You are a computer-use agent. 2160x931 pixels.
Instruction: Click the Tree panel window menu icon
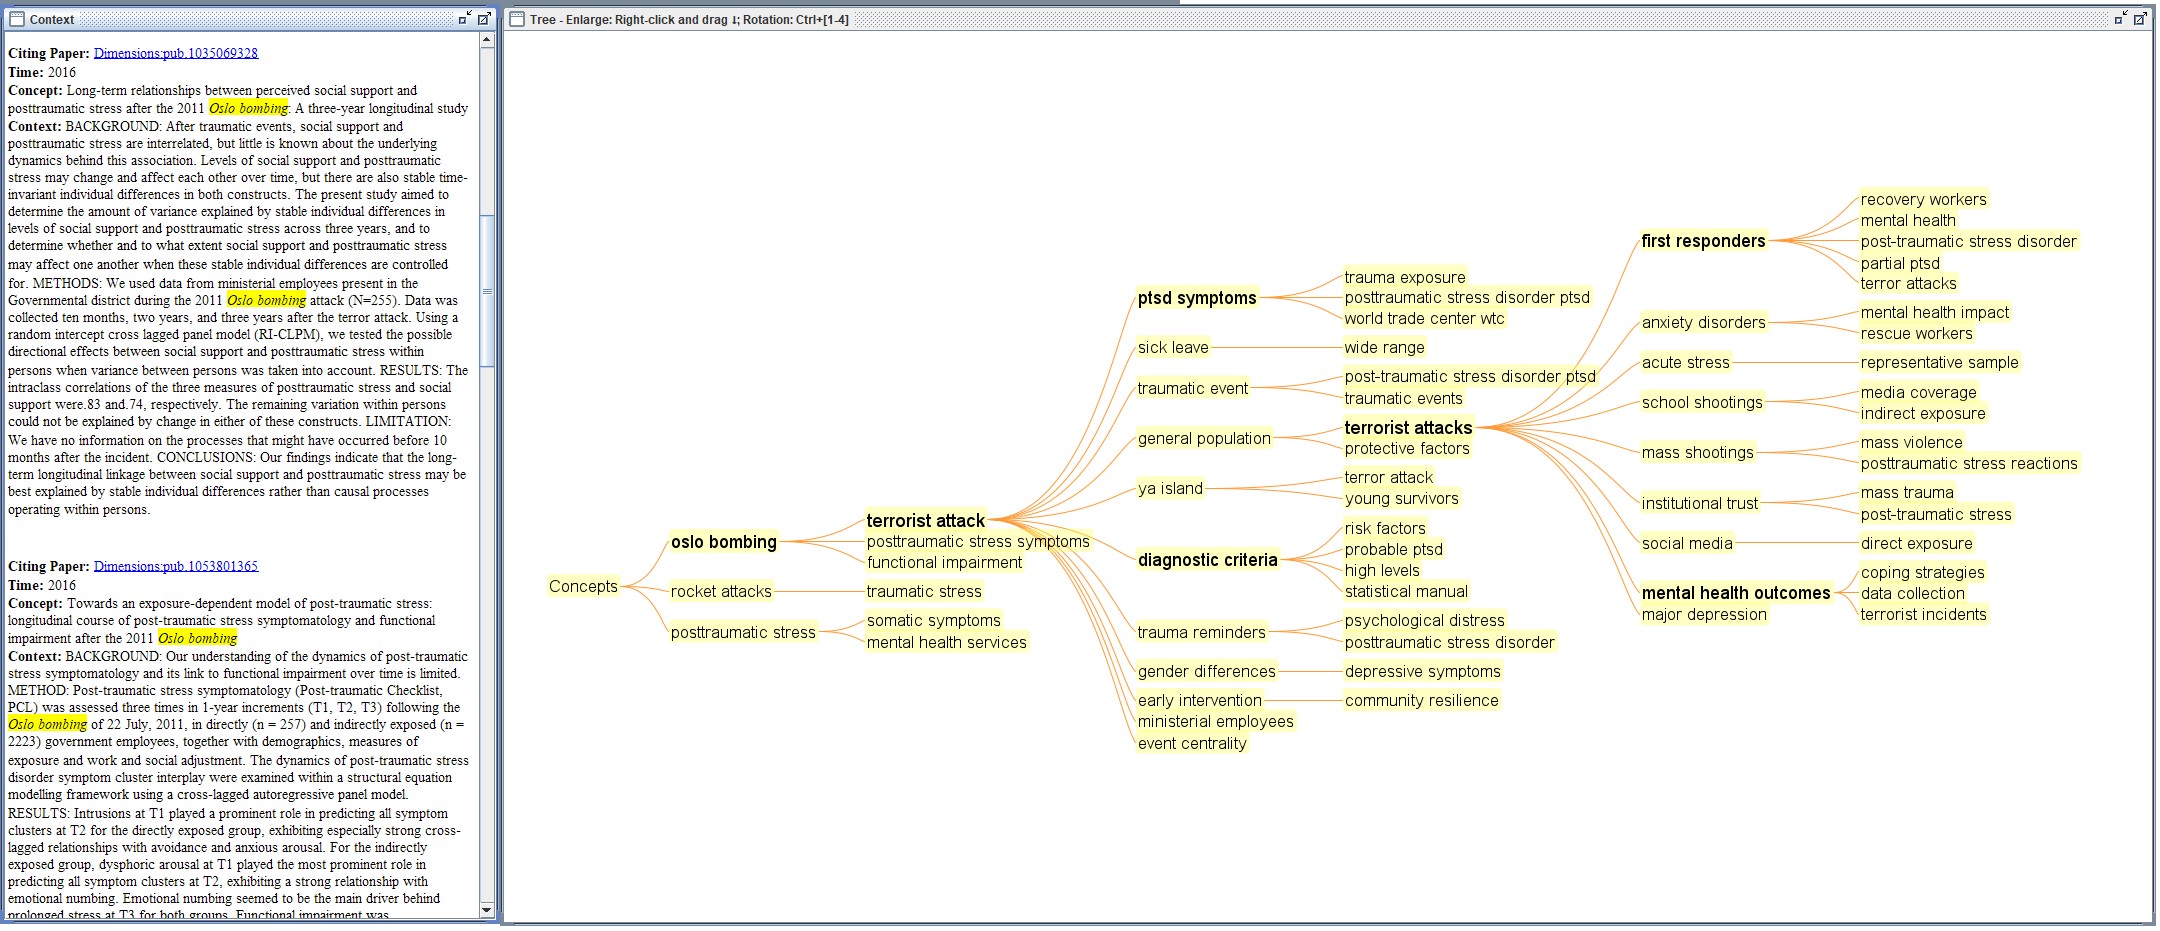coord(515,19)
